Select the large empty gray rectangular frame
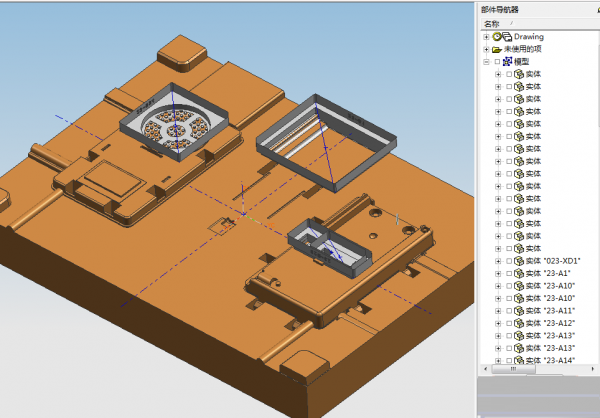Screen dimensions: 600x418 [x=326, y=143]
